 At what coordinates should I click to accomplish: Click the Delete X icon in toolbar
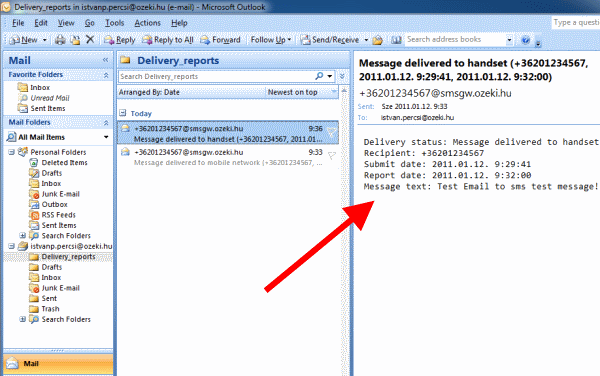(90, 39)
